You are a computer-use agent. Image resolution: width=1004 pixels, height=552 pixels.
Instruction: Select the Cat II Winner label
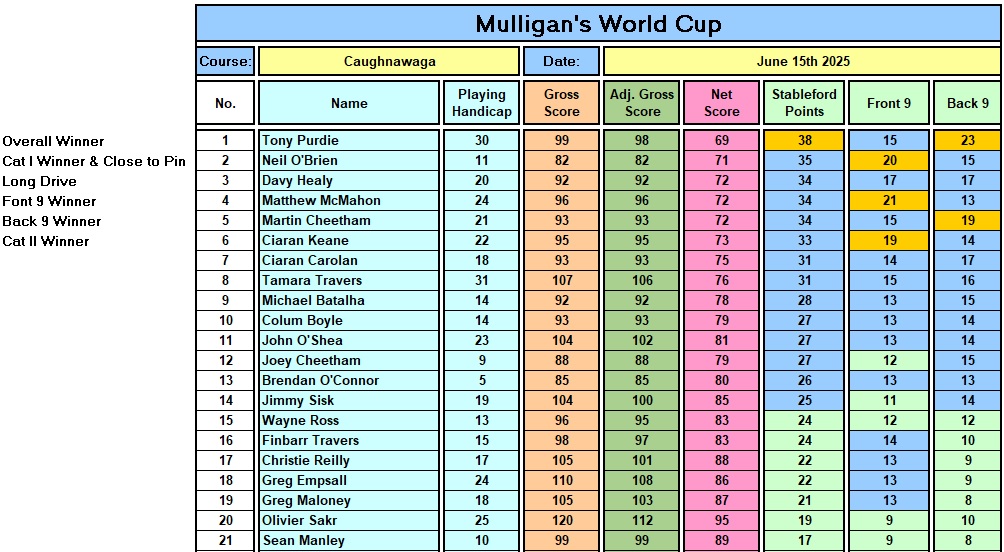[46, 242]
